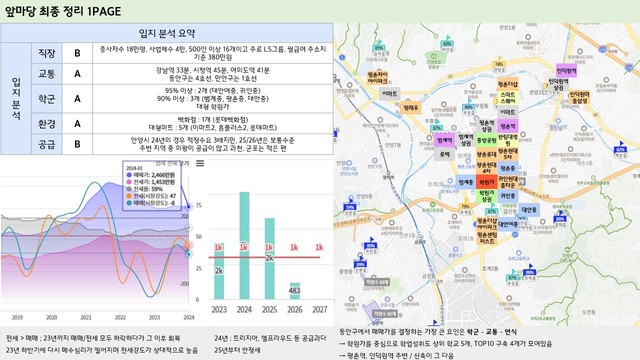Image resolution: width=640 pixels, height=360 pixels.
Task: Click the blue 대안중 map label
Action: [x=529, y=210]
